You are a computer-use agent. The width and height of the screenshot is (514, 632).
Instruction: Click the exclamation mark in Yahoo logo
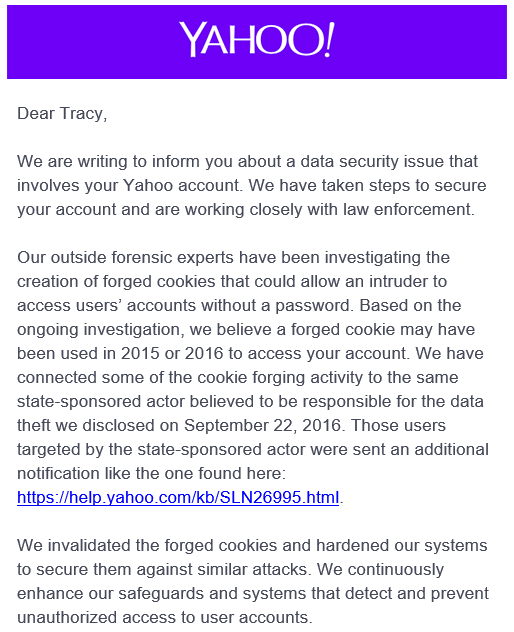coord(329,40)
